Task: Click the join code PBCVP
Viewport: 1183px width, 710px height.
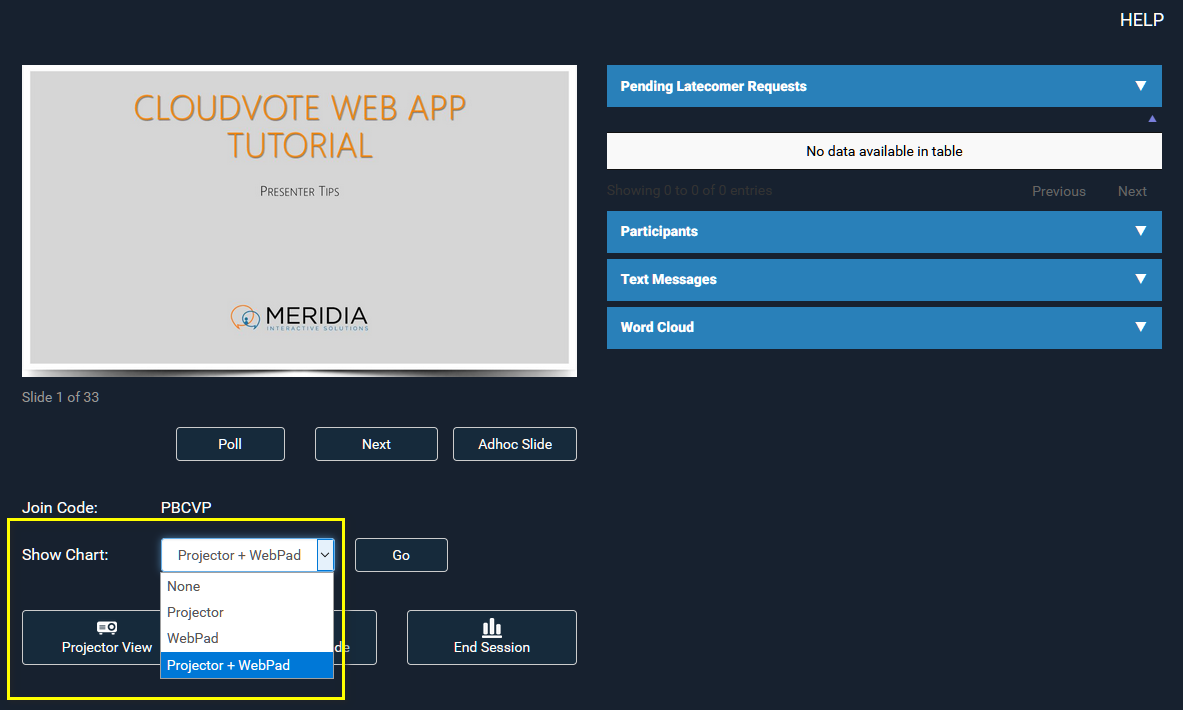Action: coord(186,508)
